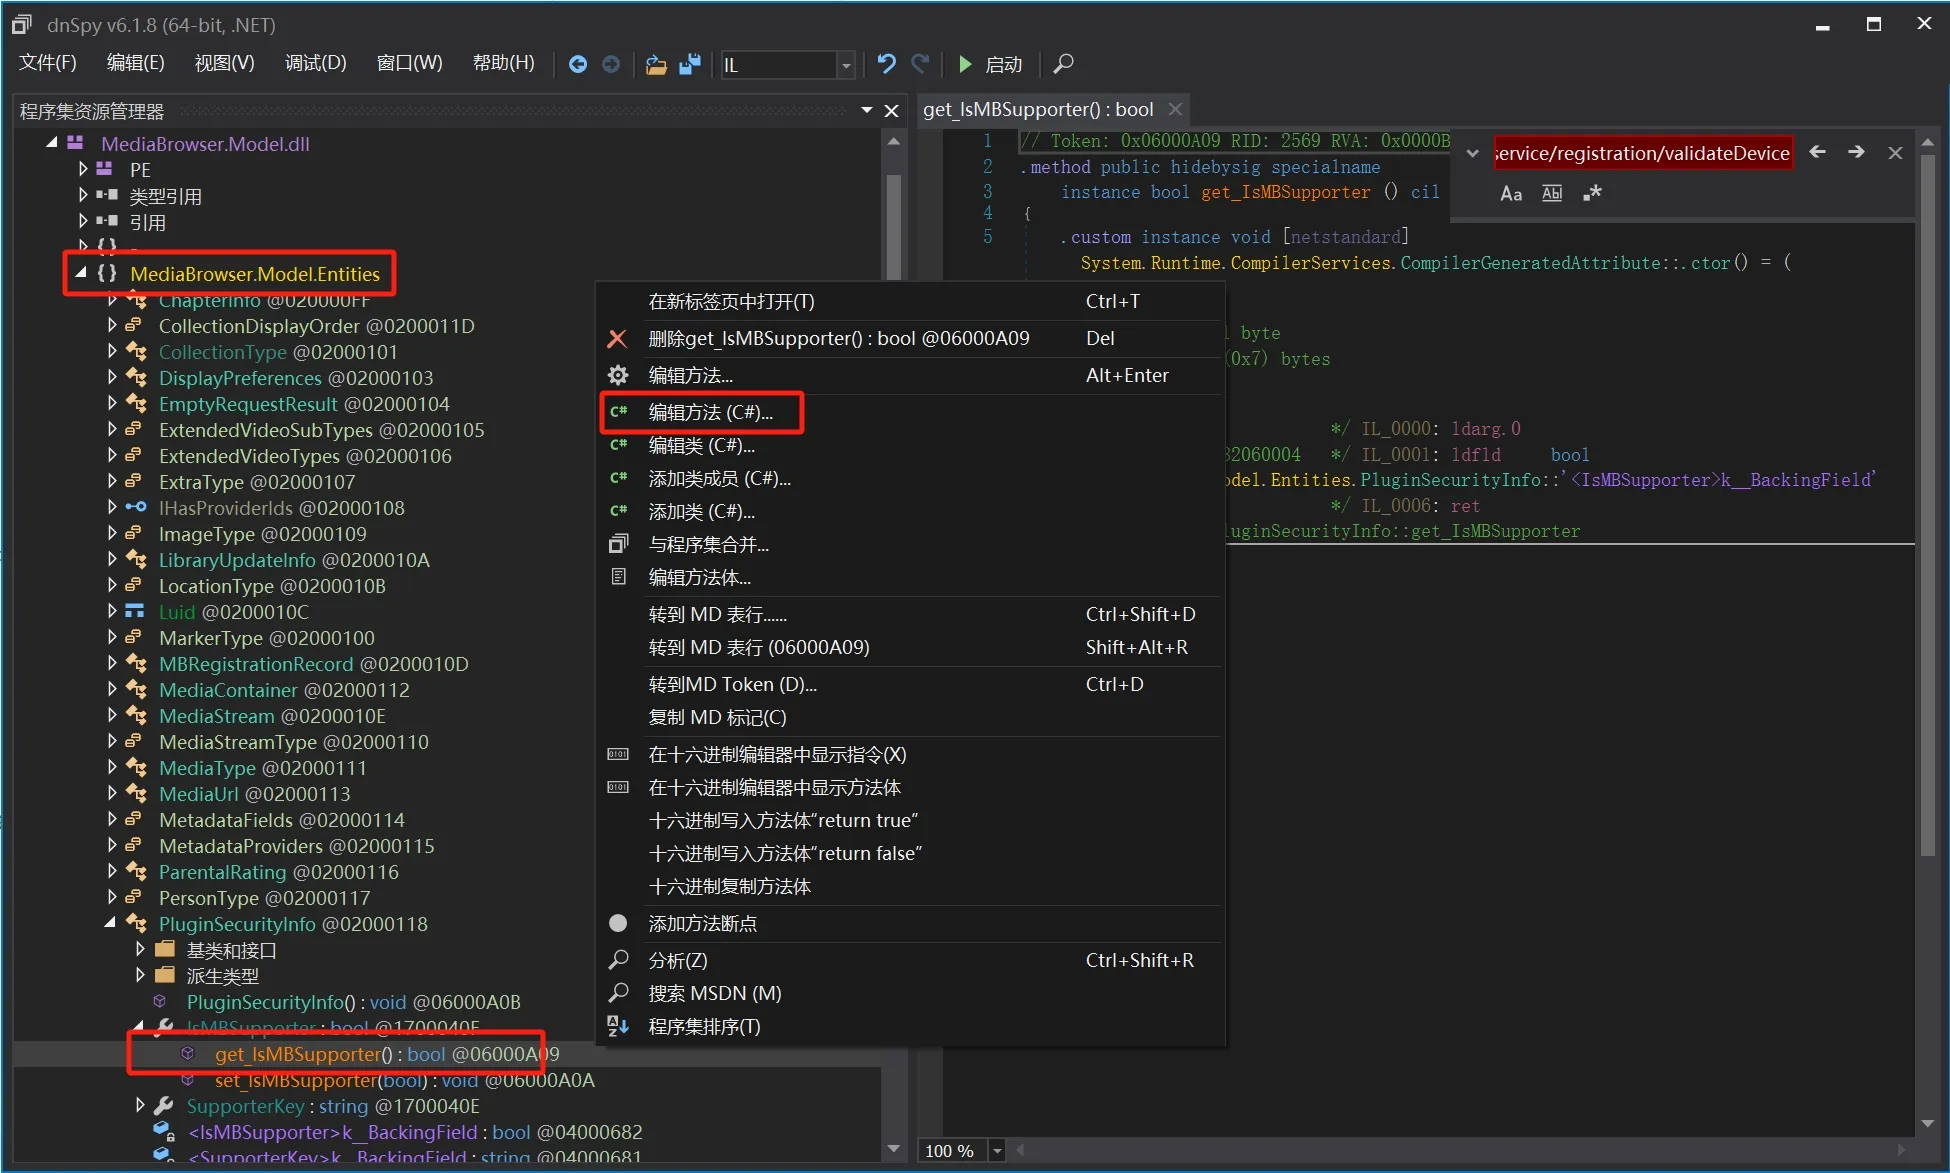
Task: Close the get_IsMBSupporter tab
Action: tap(1176, 109)
